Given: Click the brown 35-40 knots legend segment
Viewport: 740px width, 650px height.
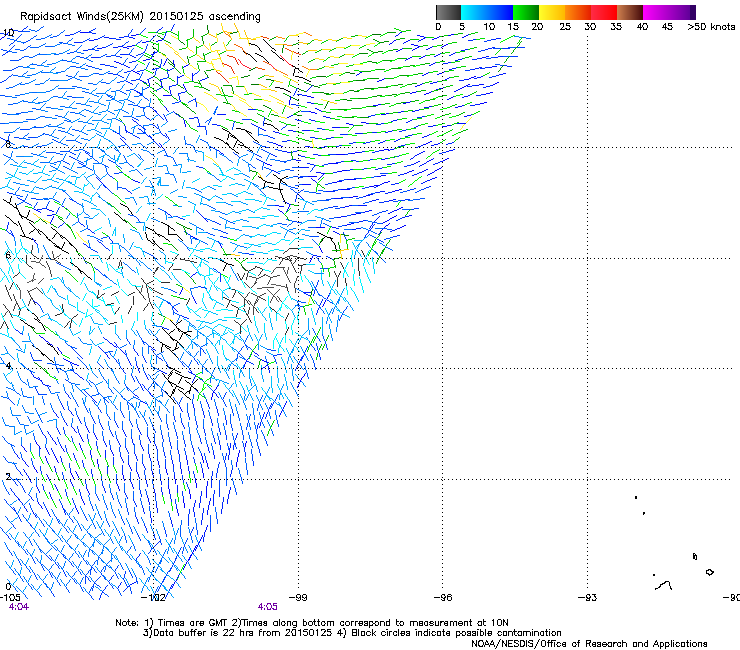Looking at the screenshot, I should (x=630, y=12).
